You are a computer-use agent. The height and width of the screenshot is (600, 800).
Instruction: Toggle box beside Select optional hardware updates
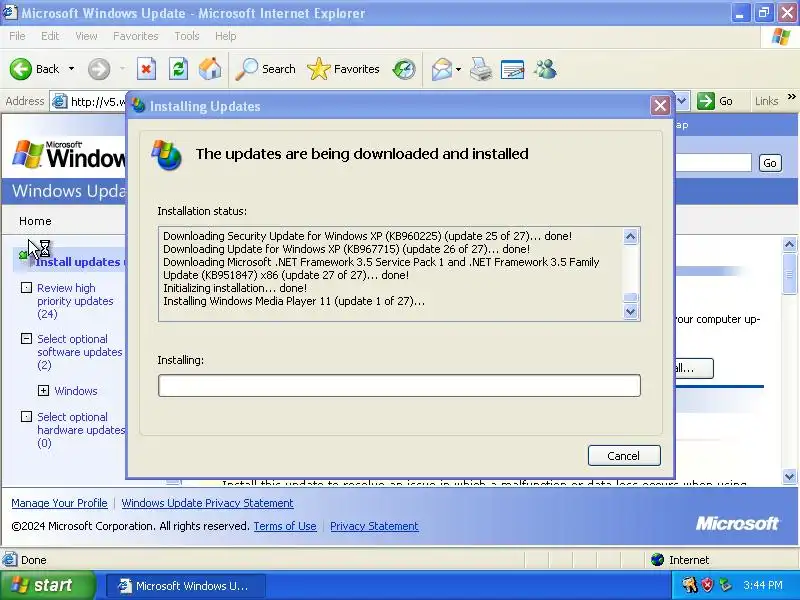[26, 417]
